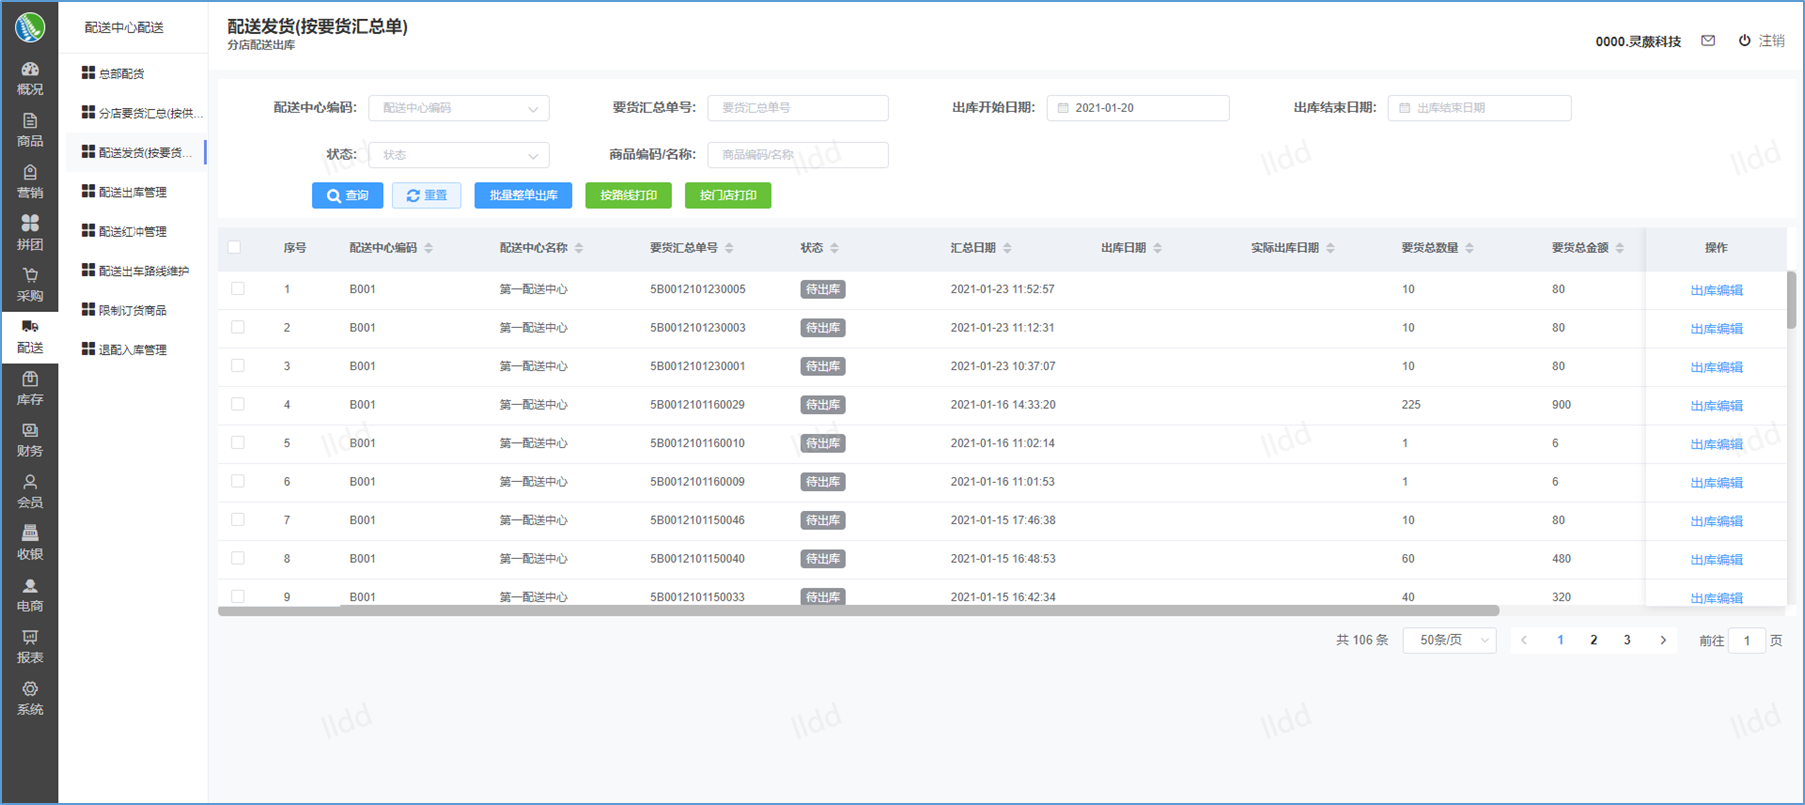Click the 商品 products sidebar icon
The width and height of the screenshot is (1805, 805).
(x=30, y=130)
